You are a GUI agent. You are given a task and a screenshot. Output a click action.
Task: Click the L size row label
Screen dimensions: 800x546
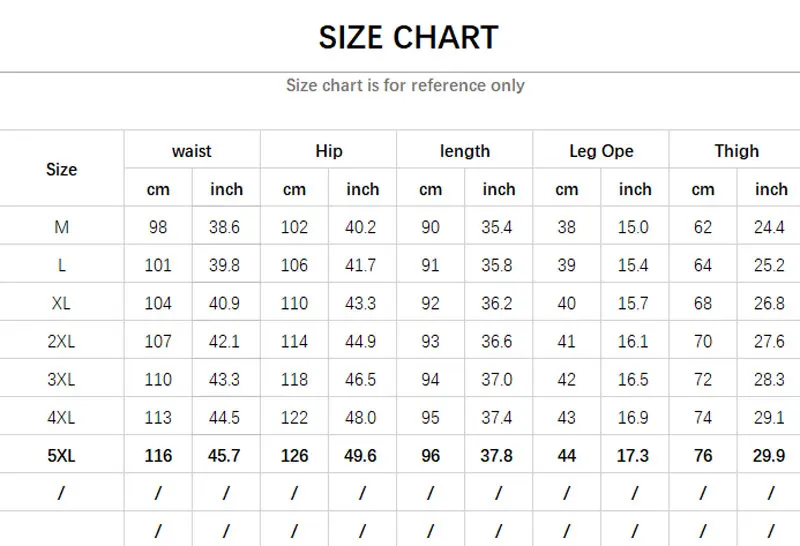61,265
